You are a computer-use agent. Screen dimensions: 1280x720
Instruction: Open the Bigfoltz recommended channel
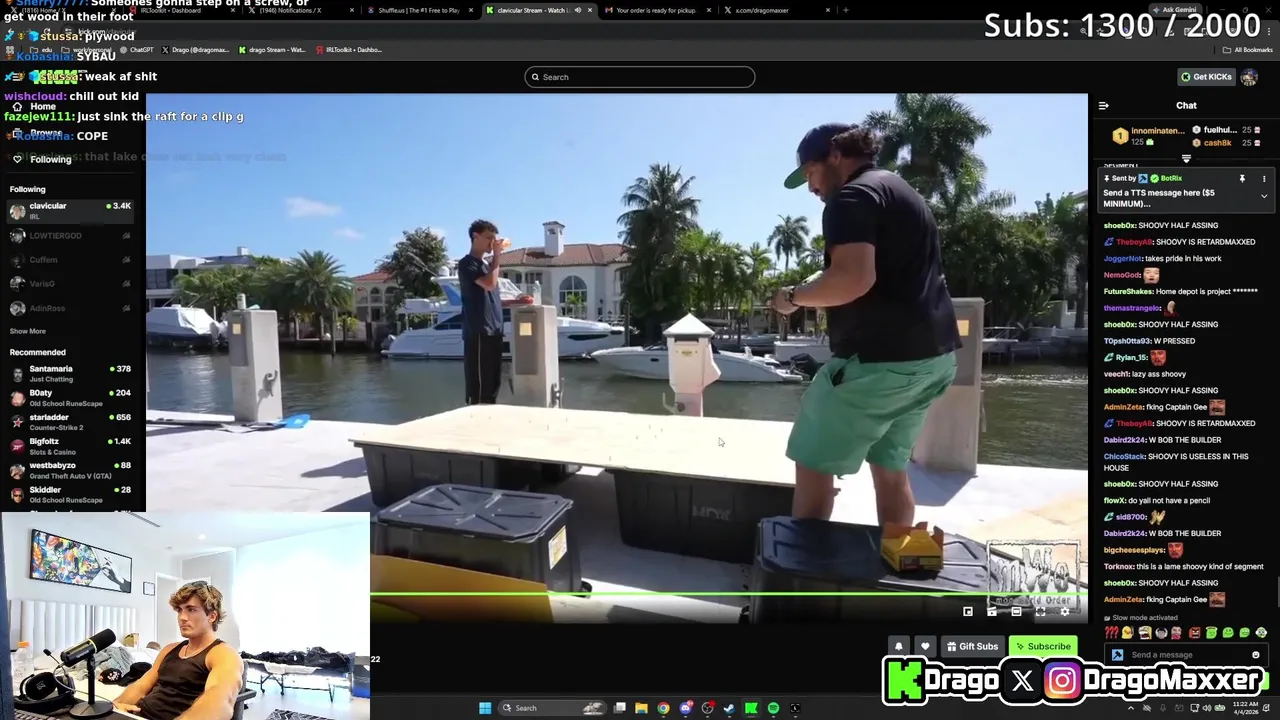coord(70,446)
